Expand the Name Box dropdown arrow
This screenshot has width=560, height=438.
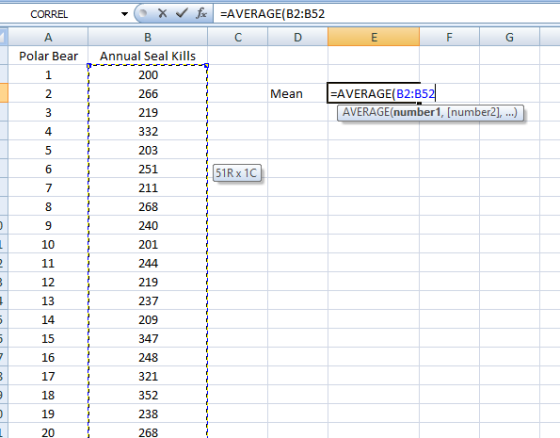point(124,14)
